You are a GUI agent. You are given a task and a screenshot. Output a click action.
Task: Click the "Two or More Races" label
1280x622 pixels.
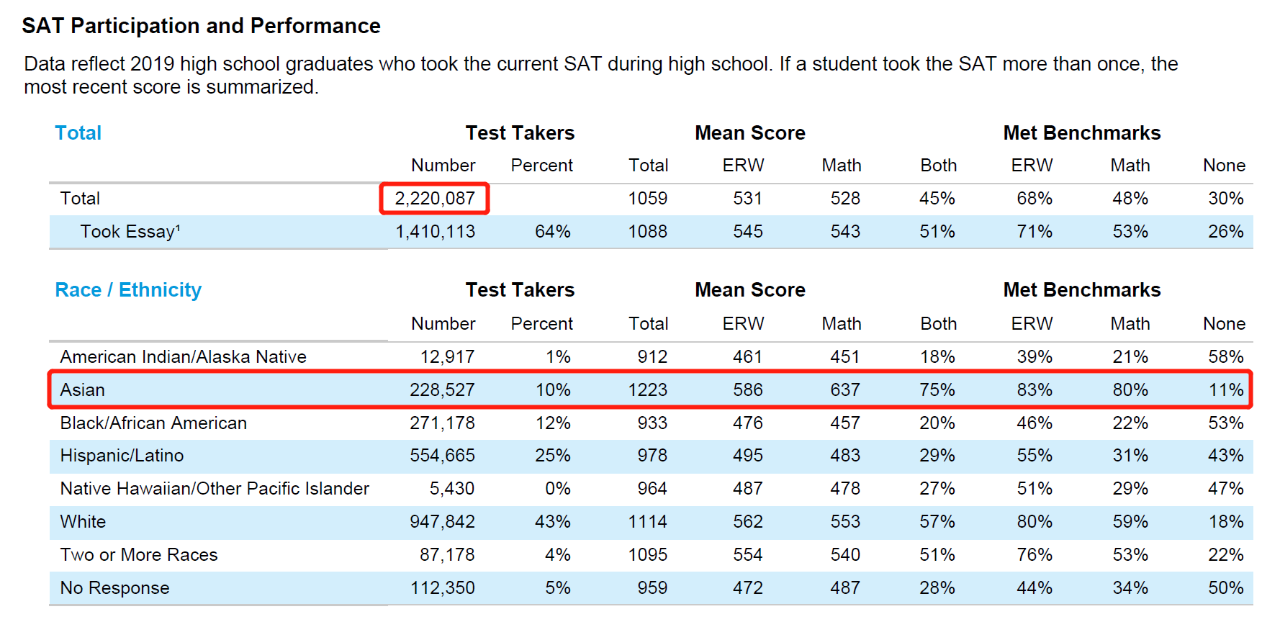point(139,555)
